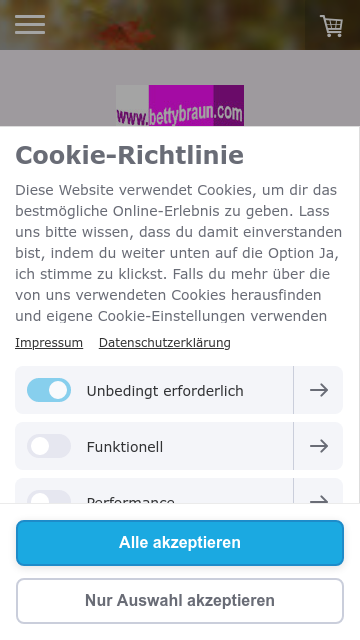Enable the Performance cookies toggle
360x640 pixels.
click(49, 497)
